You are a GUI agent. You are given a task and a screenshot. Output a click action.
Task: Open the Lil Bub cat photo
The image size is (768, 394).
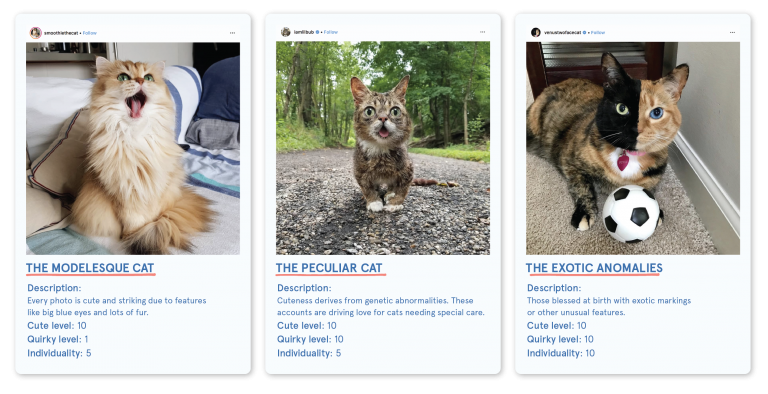click(x=383, y=148)
